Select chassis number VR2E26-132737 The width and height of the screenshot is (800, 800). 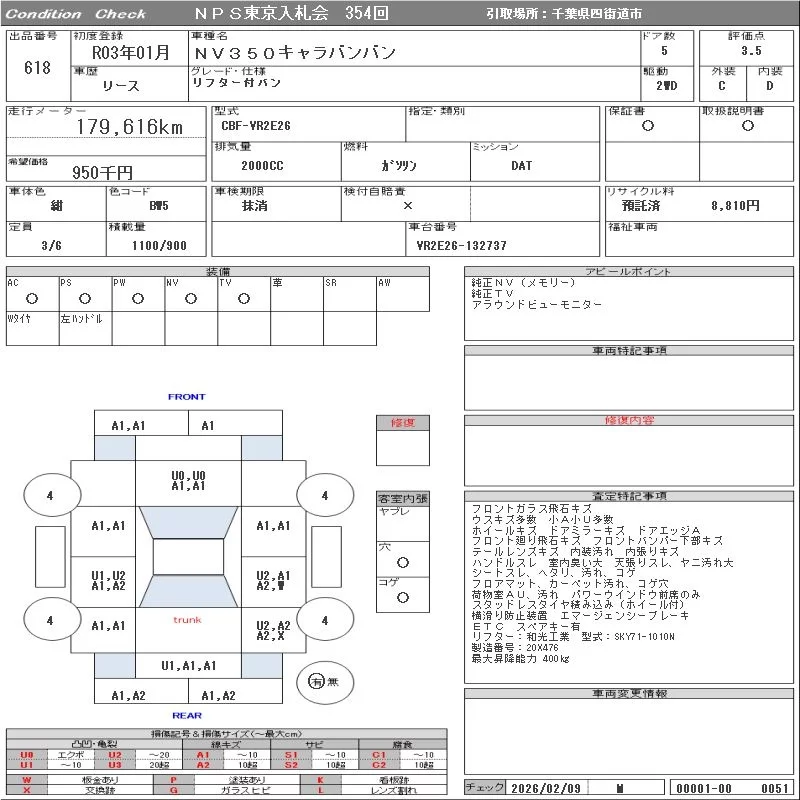tap(461, 245)
